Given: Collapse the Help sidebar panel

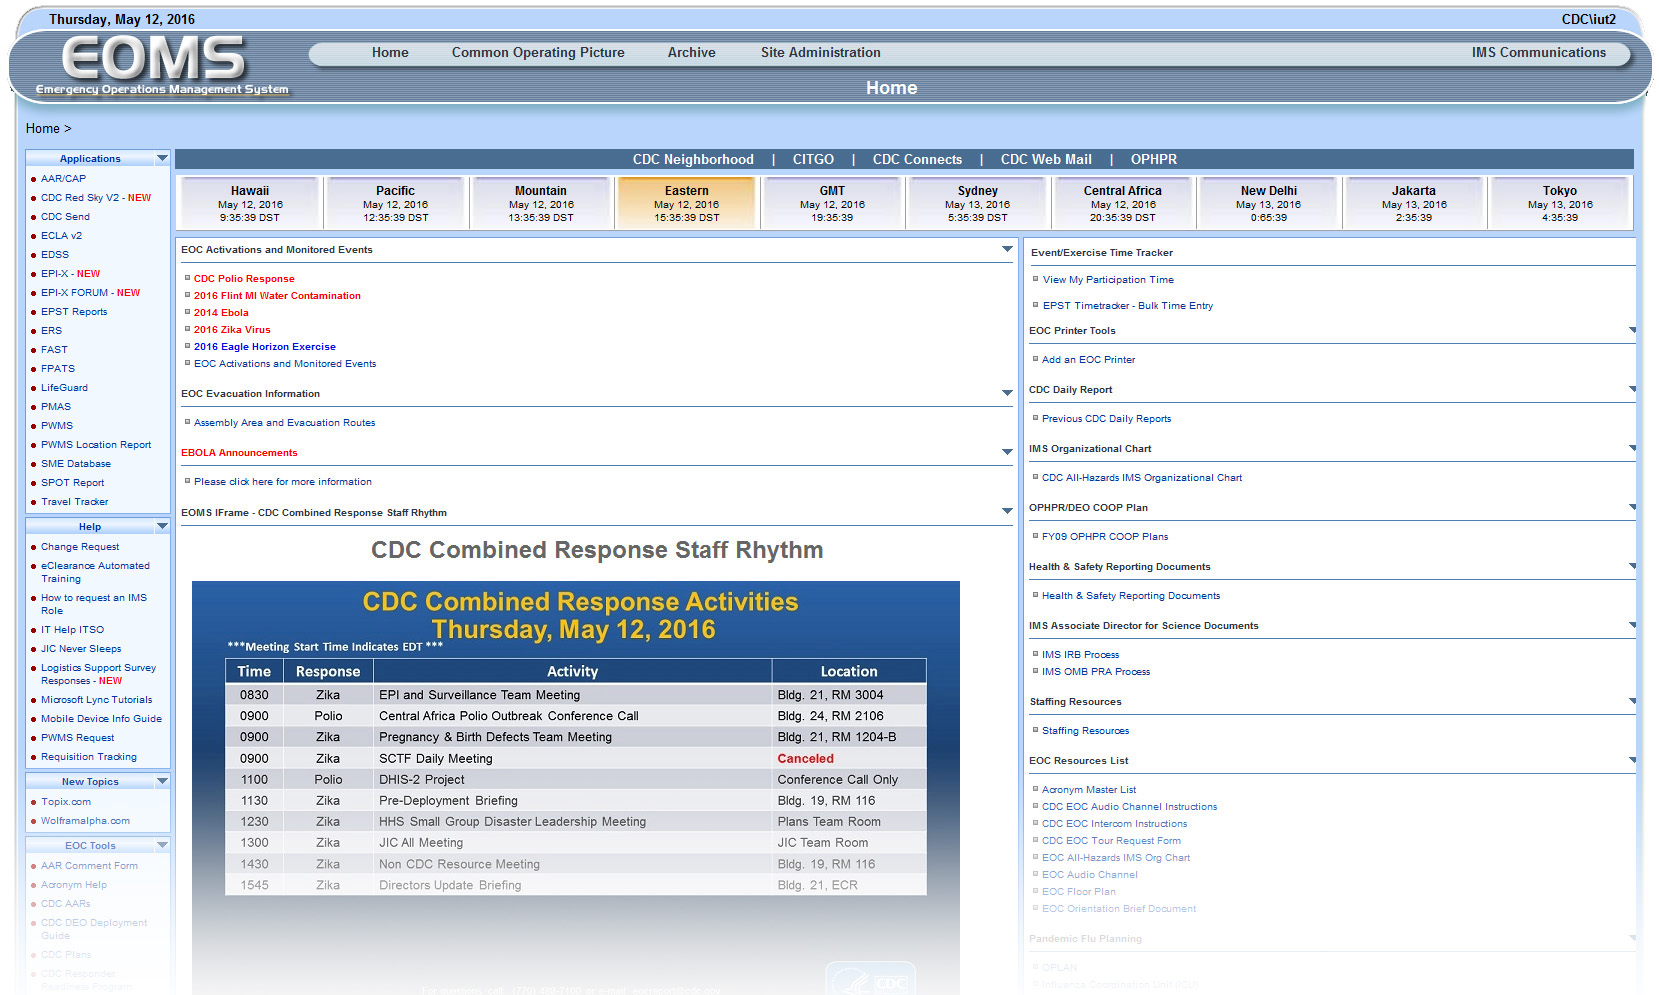Looking at the screenshot, I should point(162,527).
